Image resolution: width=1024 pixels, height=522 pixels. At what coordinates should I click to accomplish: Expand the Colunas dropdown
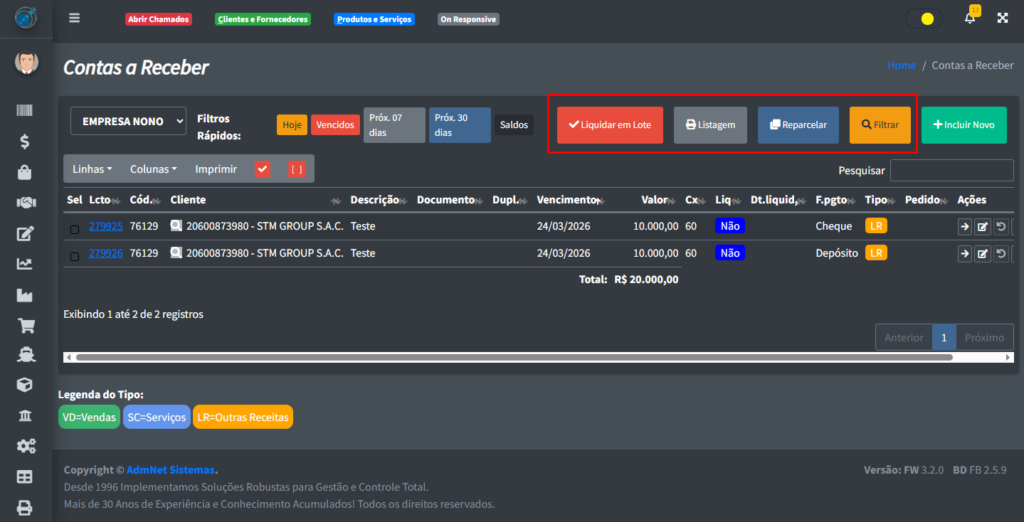point(153,169)
